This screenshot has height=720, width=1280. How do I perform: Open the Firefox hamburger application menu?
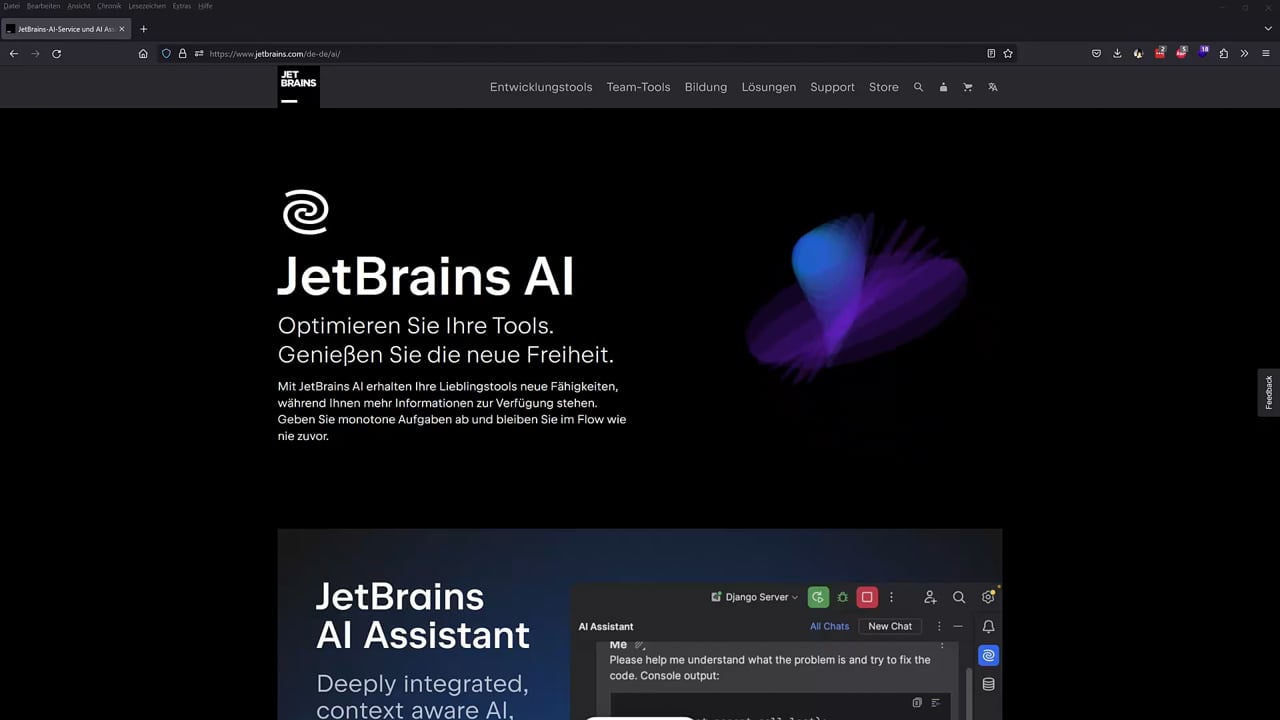1265,54
